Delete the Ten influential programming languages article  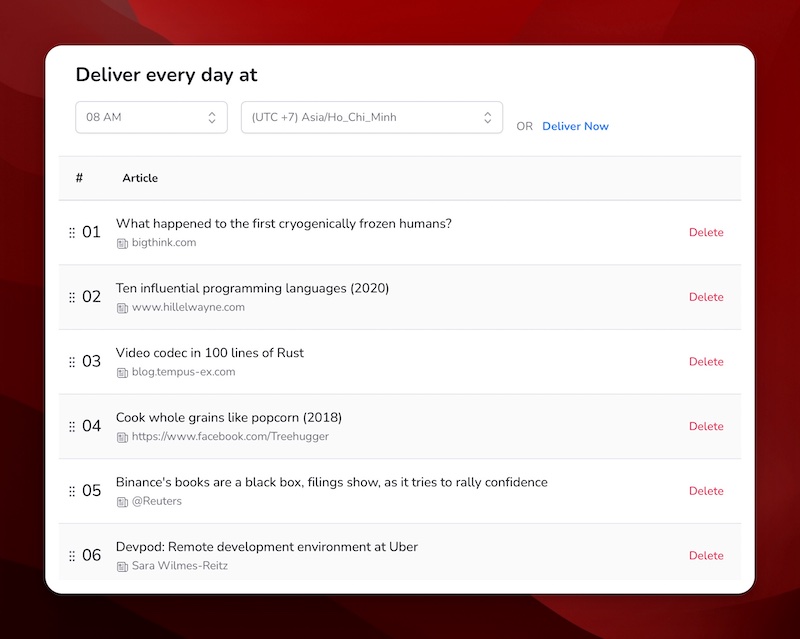pyautogui.click(x=705, y=297)
